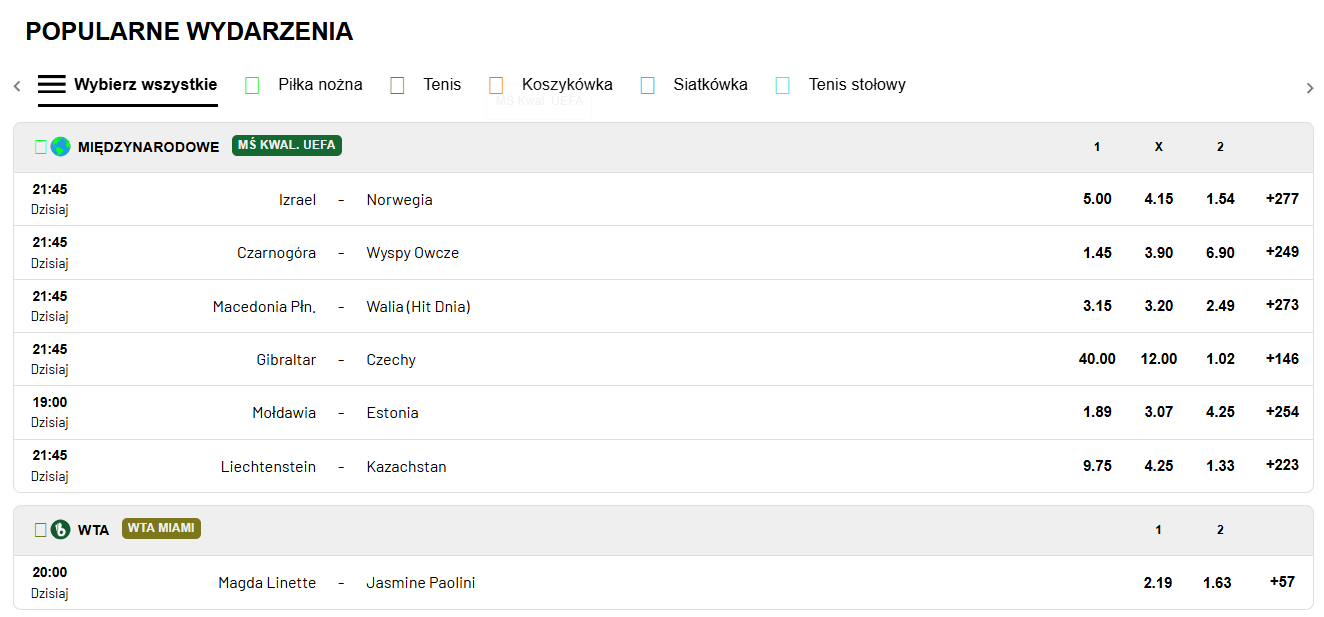Click the globe icon next to Międzynarodowe
Screen dimensions: 1324x617
(x=61, y=147)
